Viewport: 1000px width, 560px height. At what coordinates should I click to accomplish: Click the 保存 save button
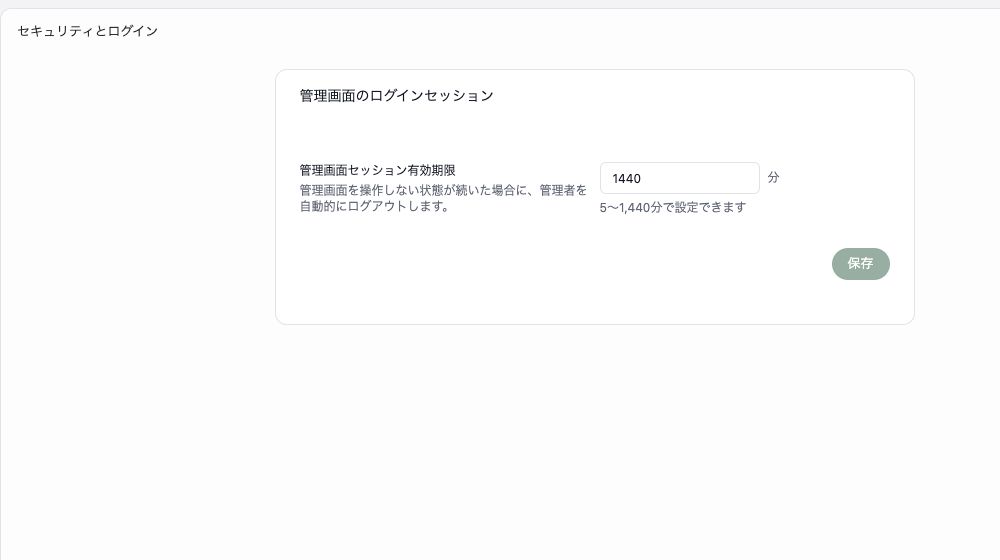(x=860, y=263)
